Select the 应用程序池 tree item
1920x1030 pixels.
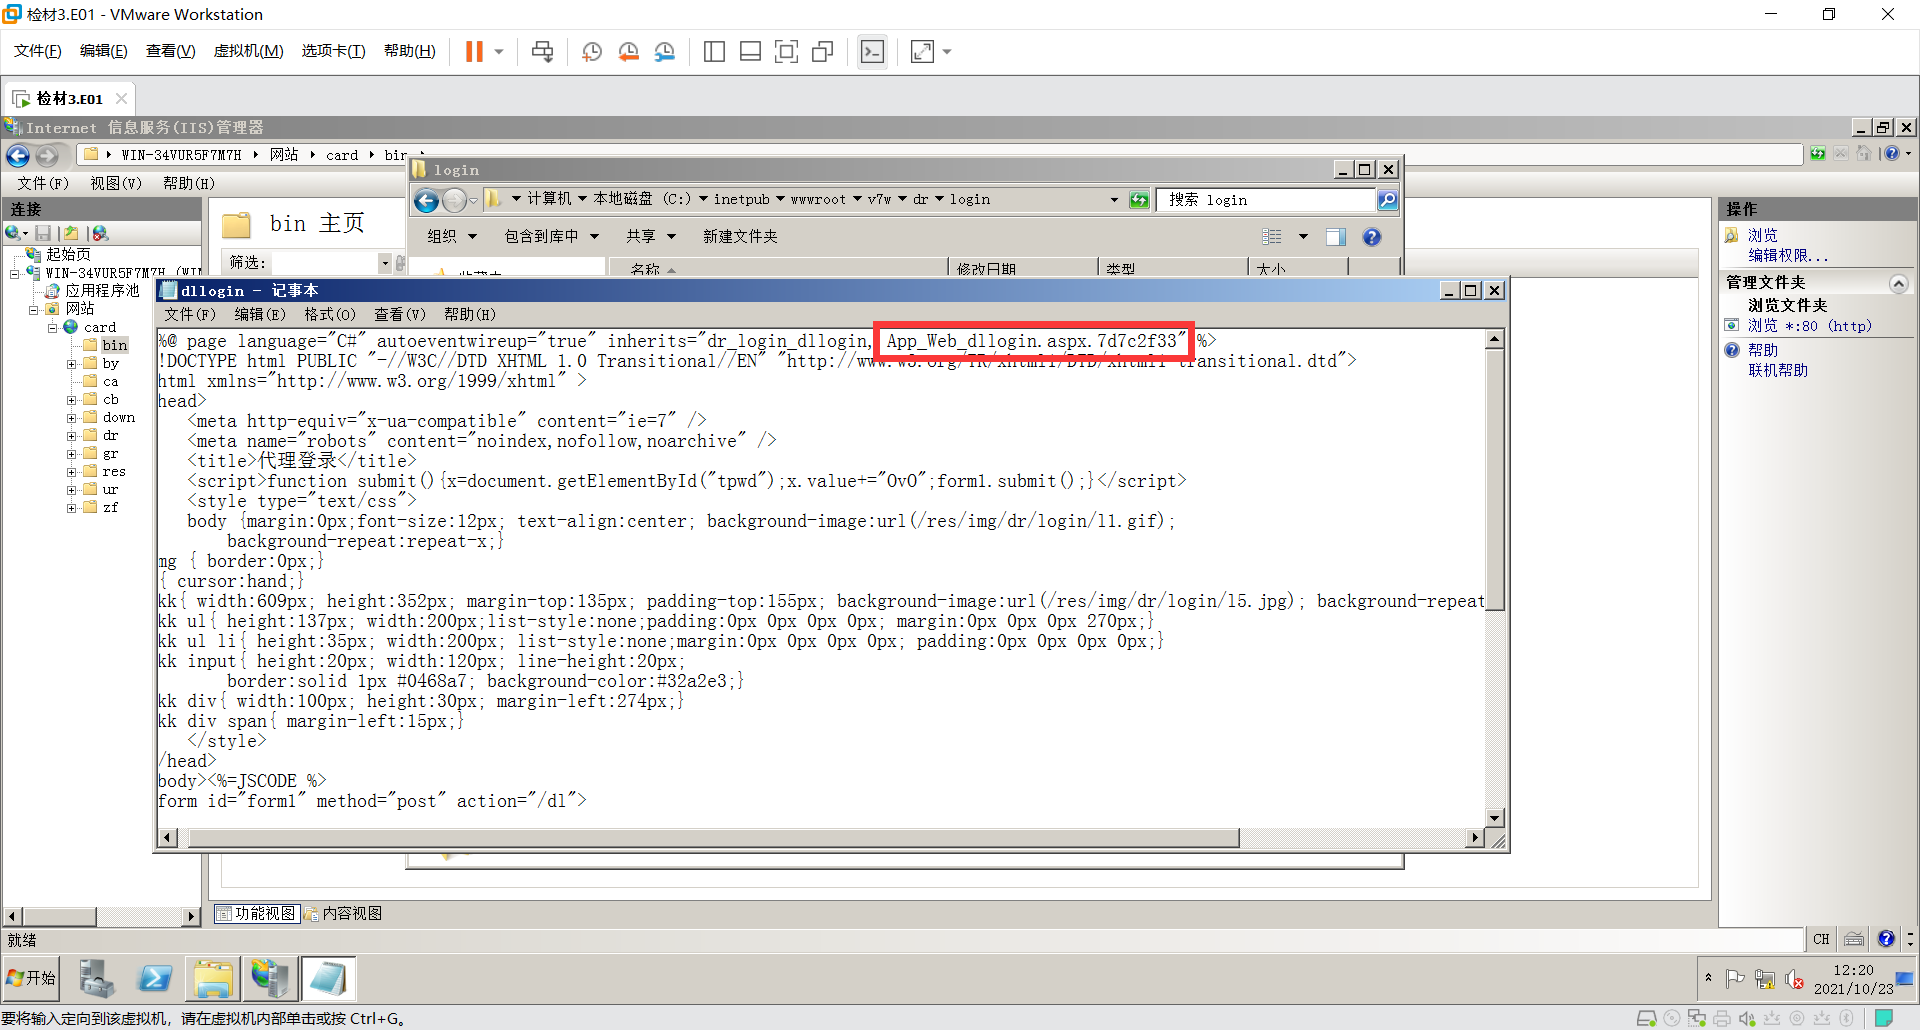click(102, 291)
